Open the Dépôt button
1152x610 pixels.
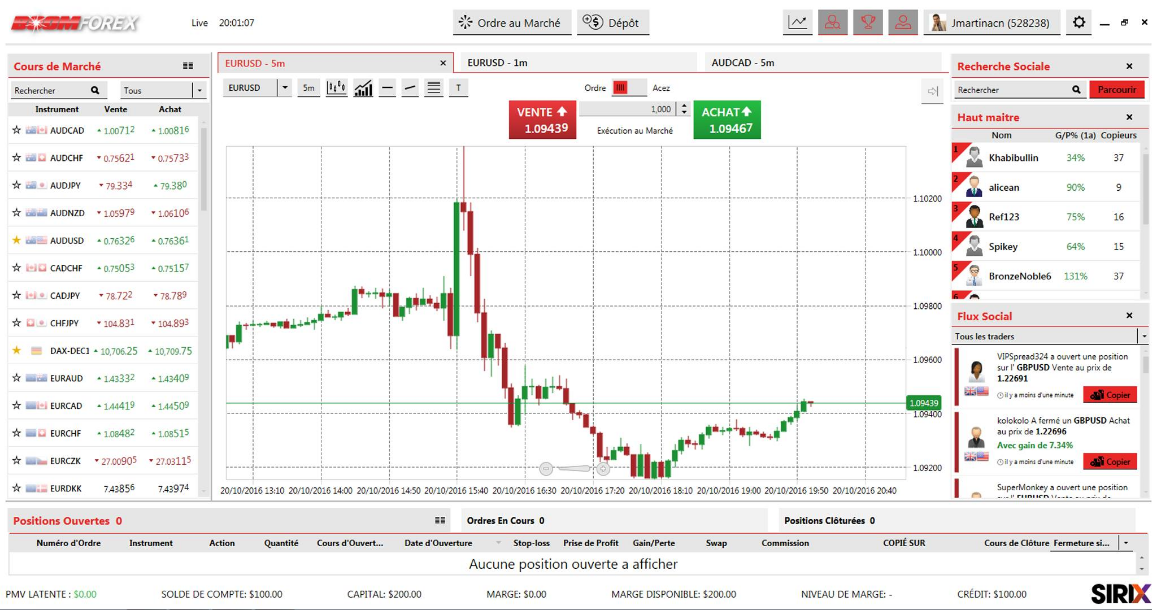(x=613, y=23)
